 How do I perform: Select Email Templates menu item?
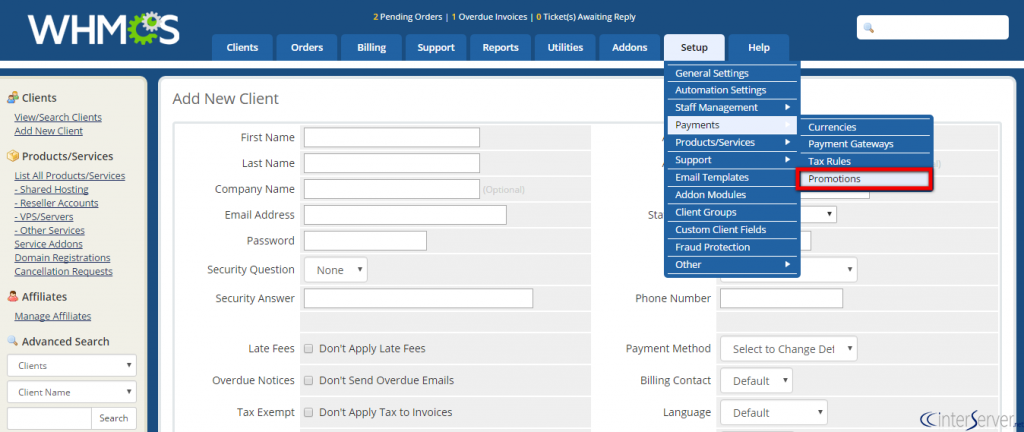[x=732, y=177]
